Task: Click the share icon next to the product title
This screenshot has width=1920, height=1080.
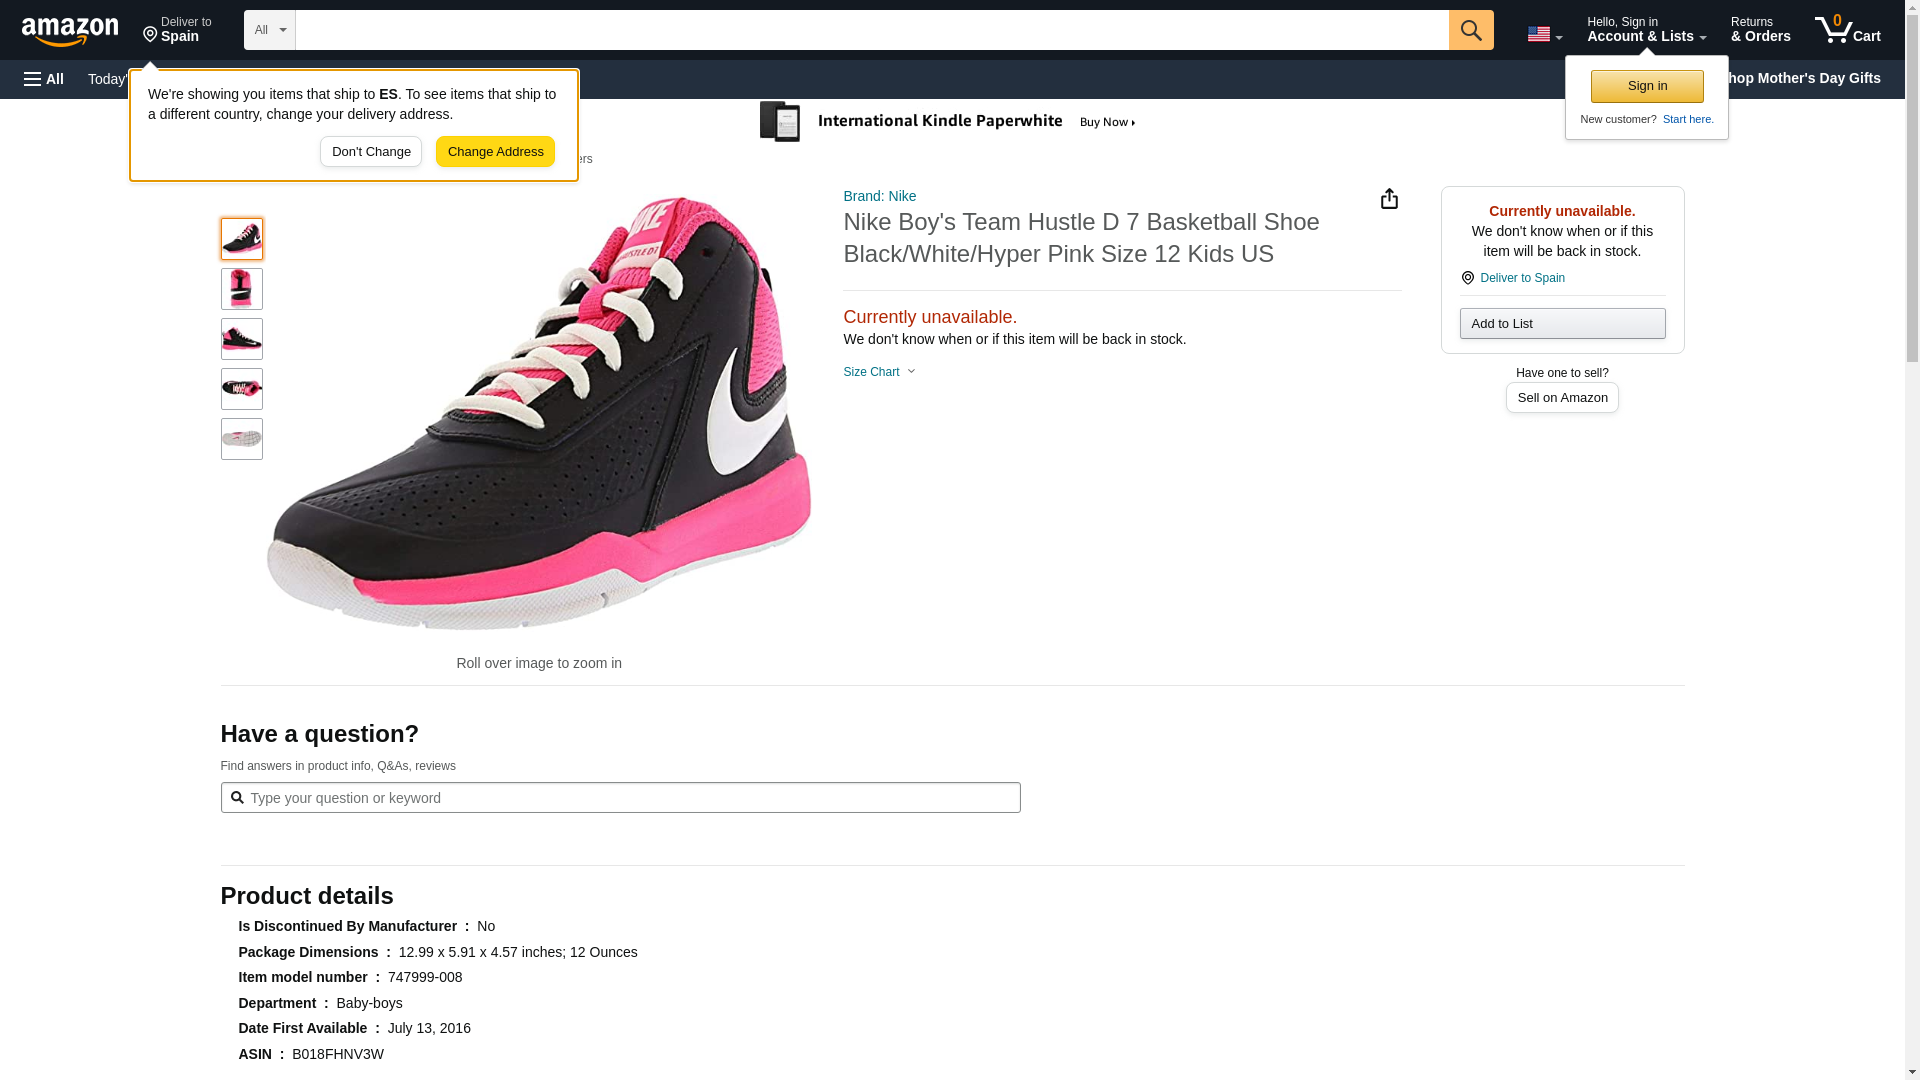Action: [1389, 199]
